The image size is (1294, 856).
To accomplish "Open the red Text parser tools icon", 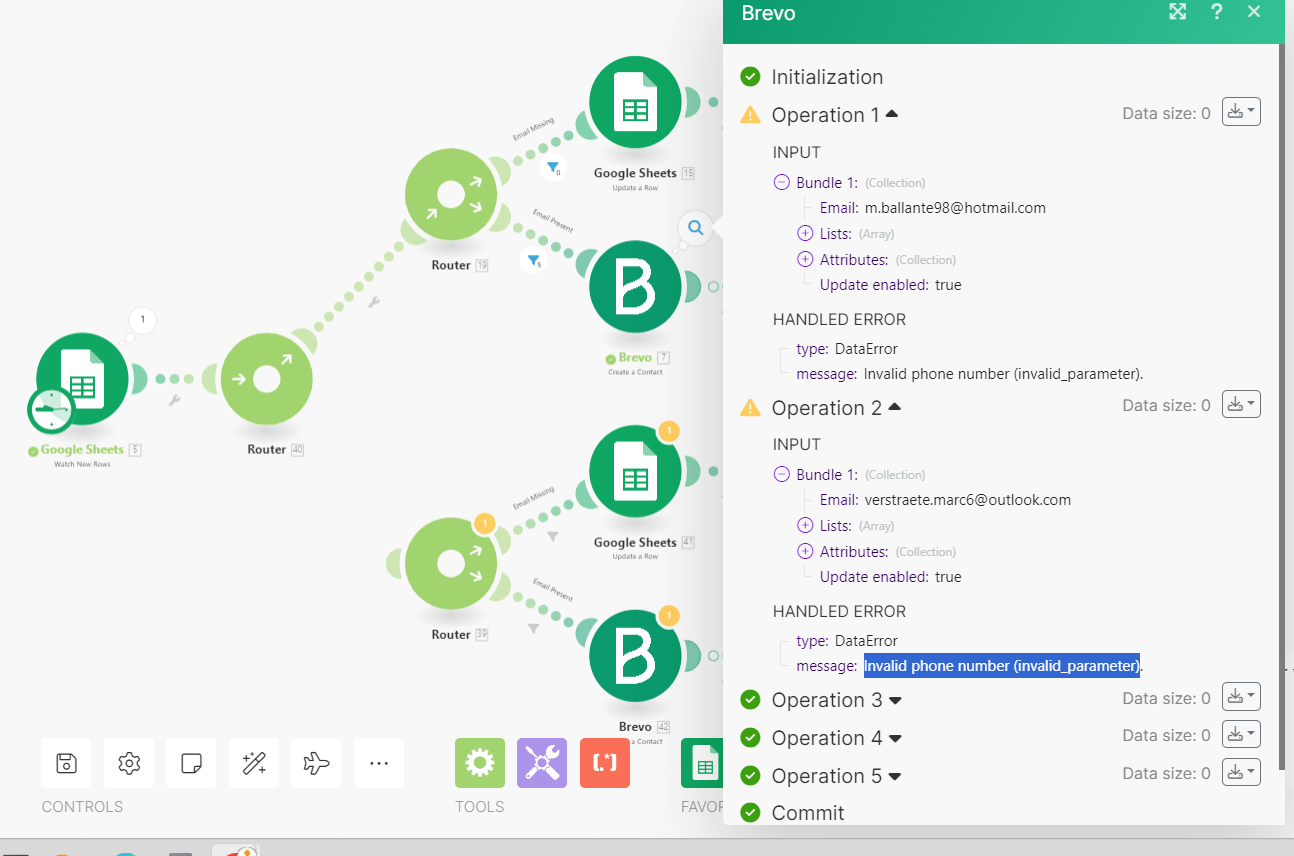I will (x=605, y=763).
